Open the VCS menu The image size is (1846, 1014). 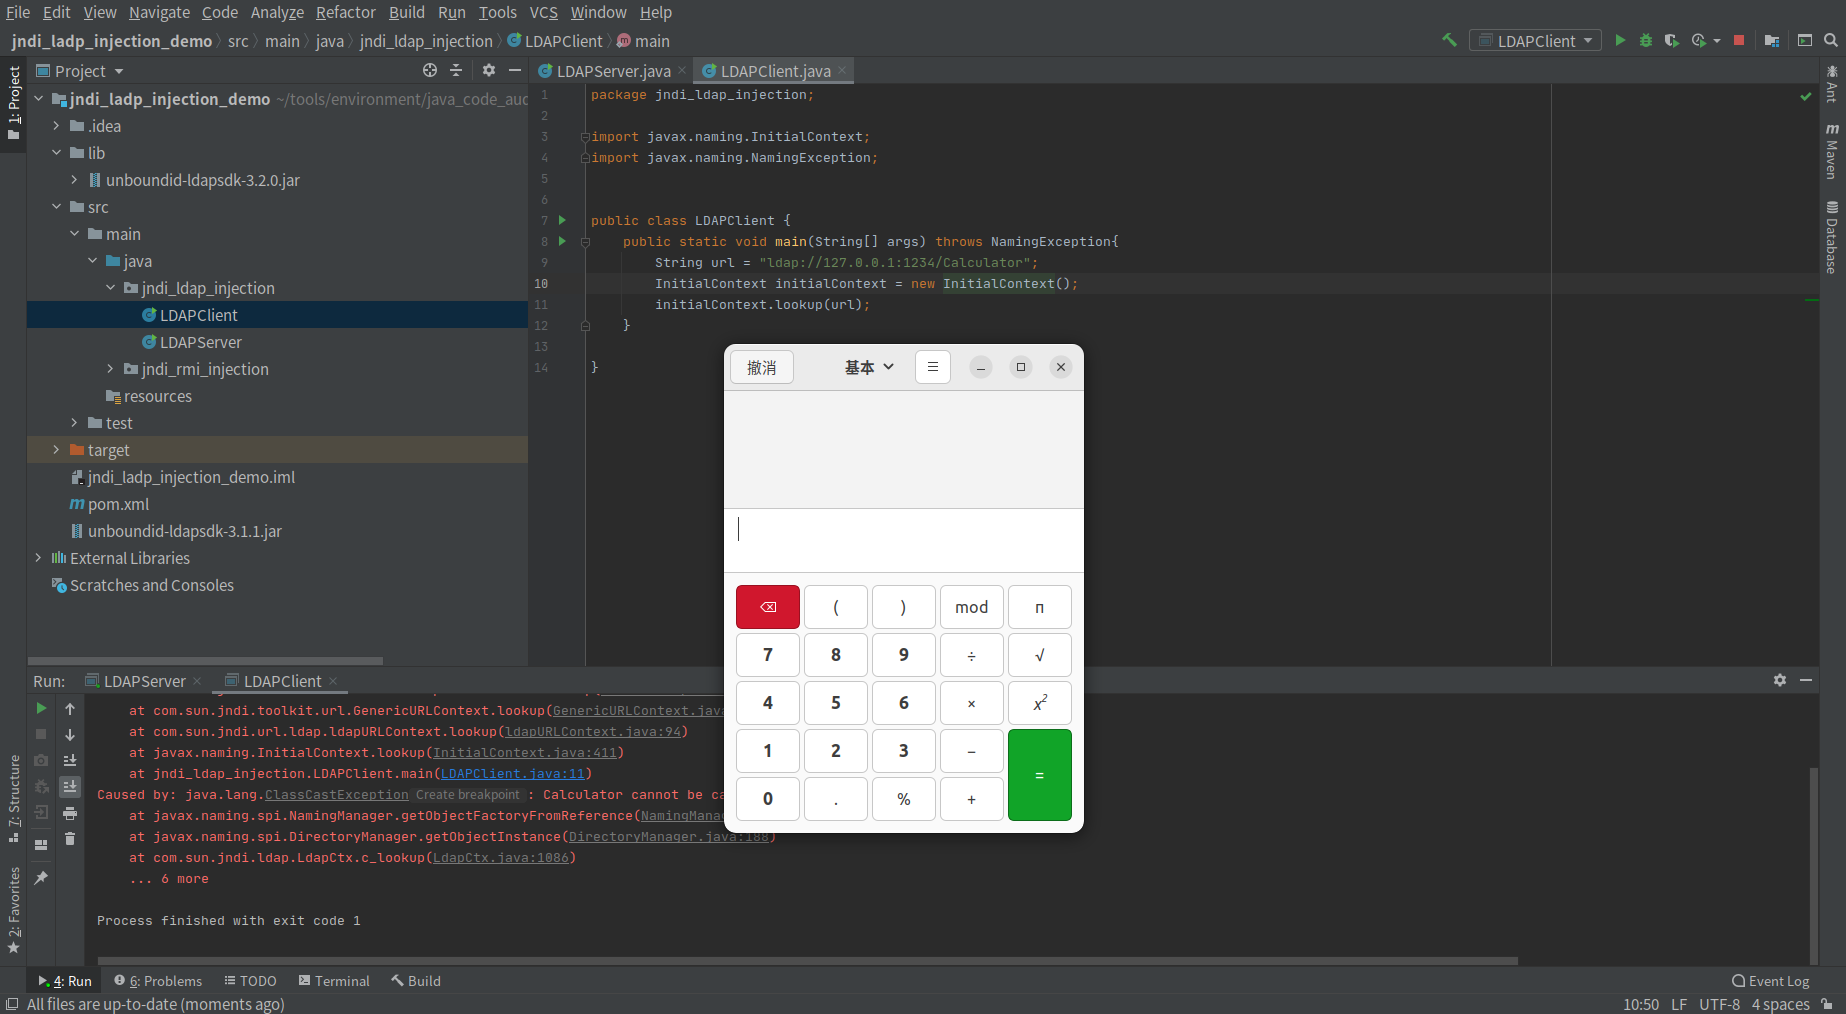(x=543, y=12)
